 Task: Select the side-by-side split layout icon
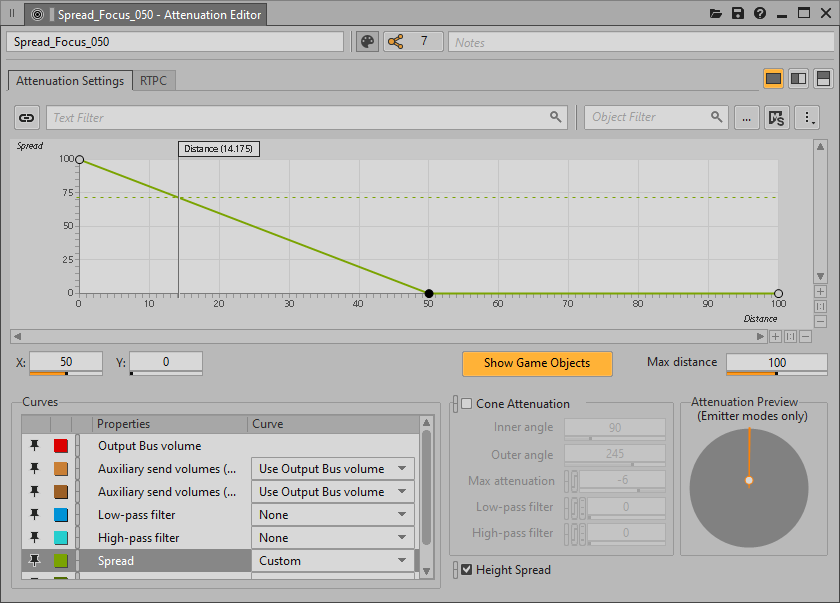pyautogui.click(x=798, y=79)
